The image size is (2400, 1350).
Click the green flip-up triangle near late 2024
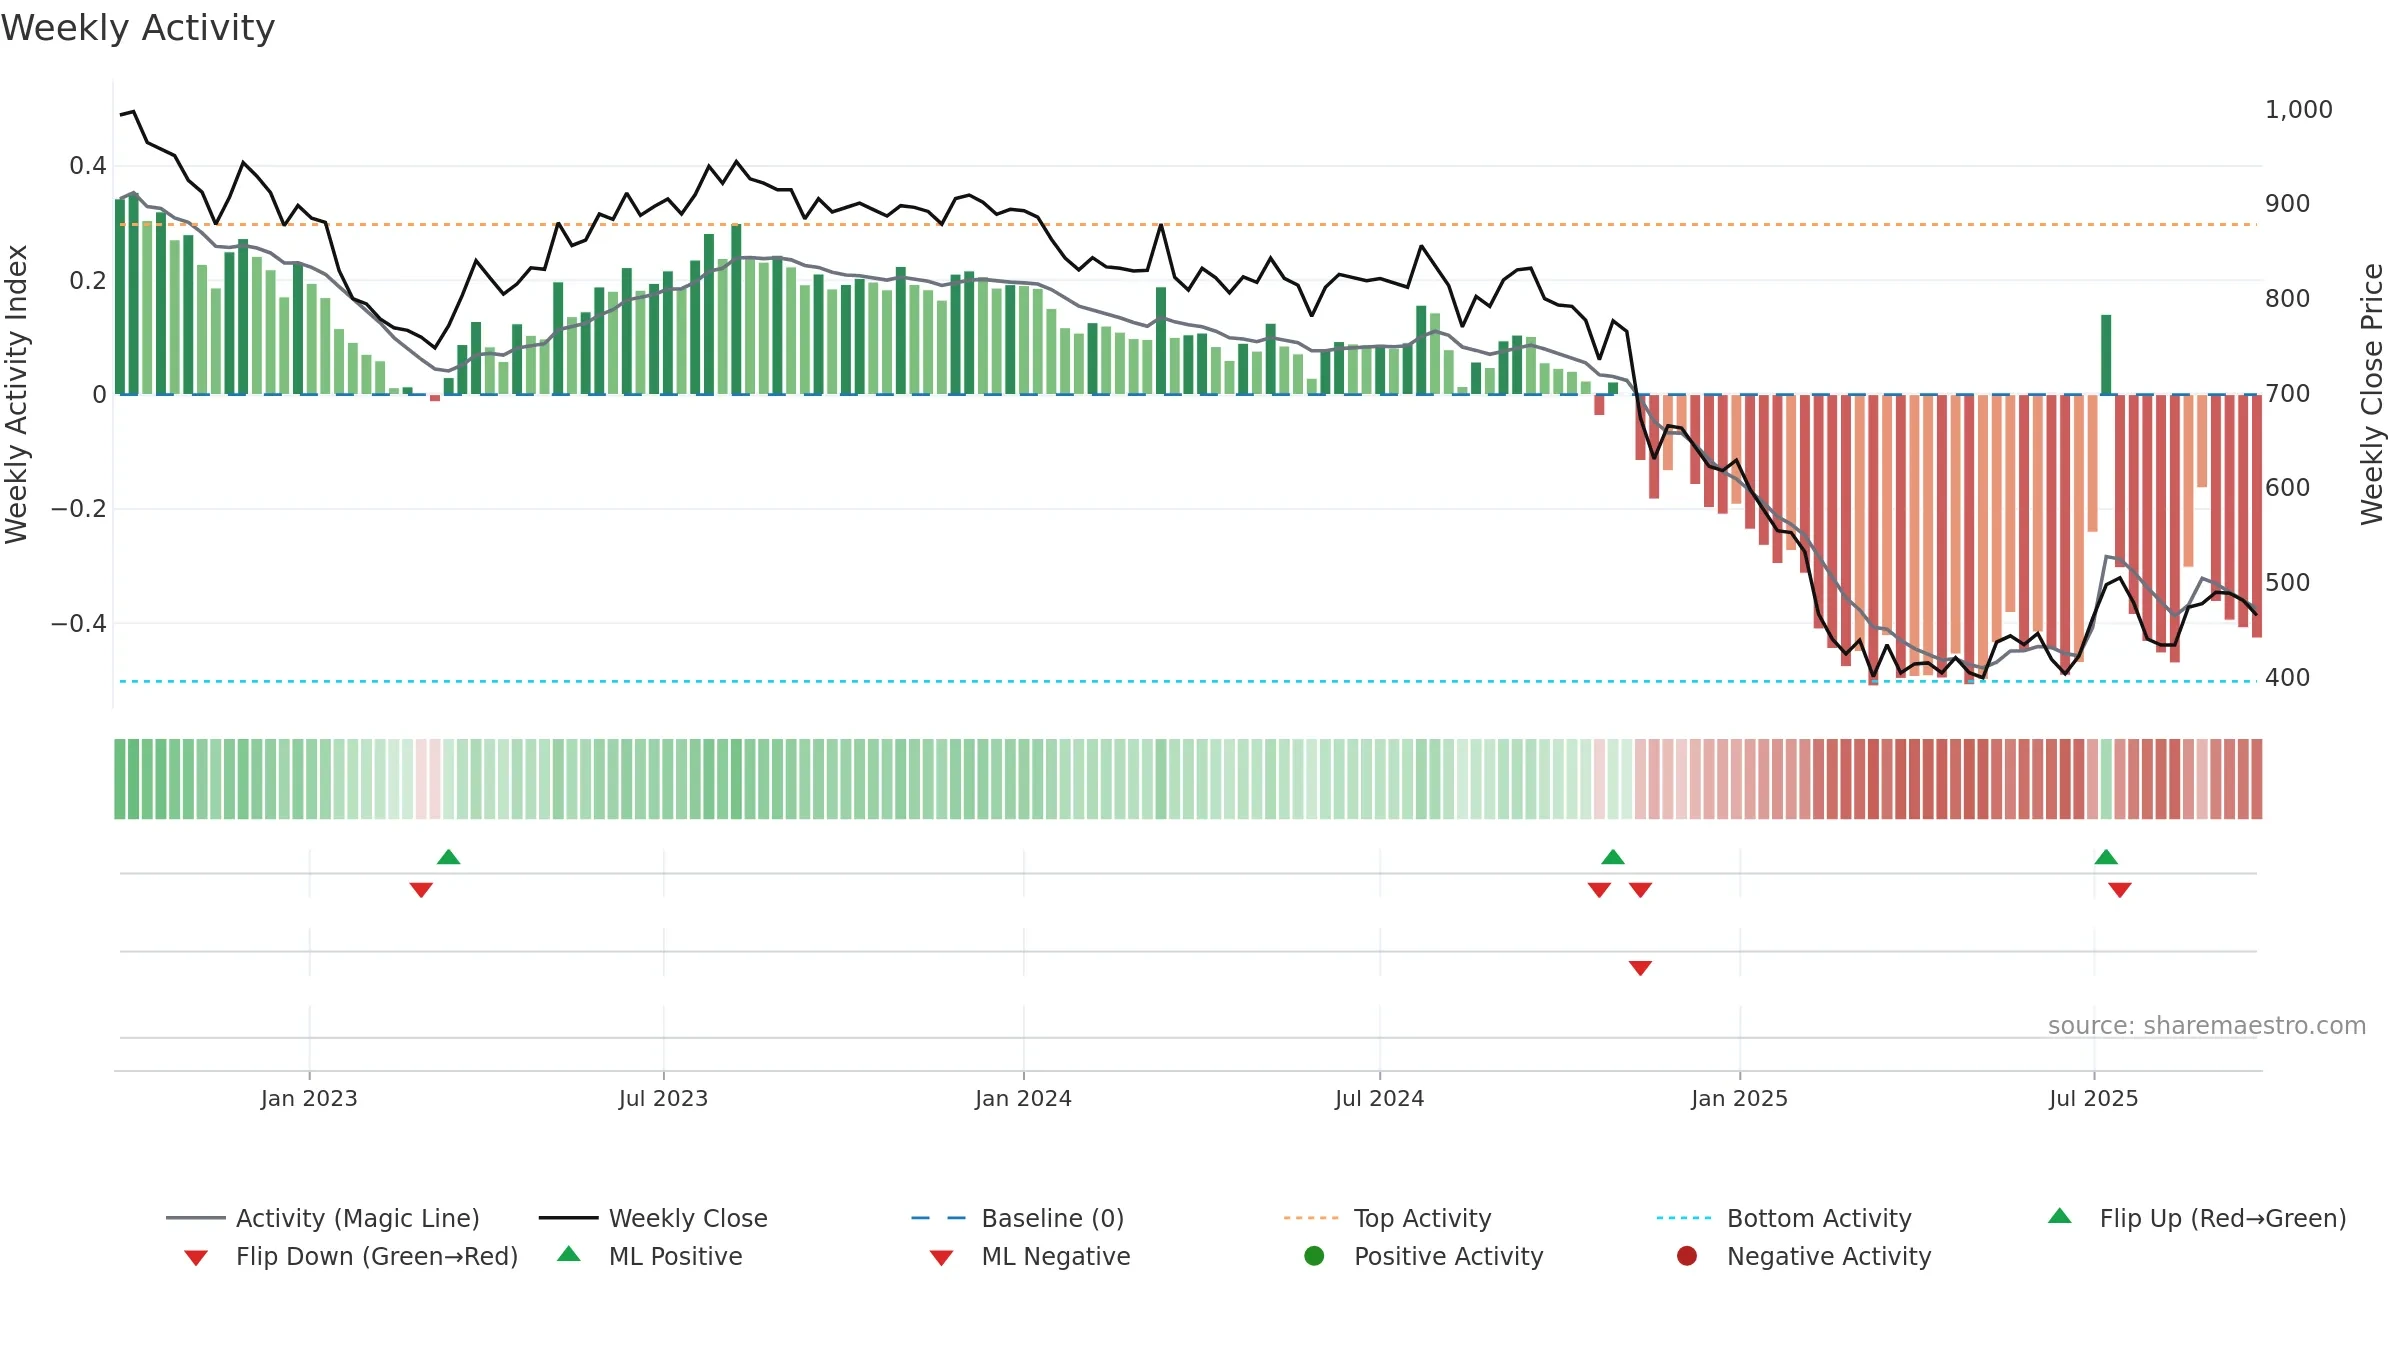coord(1613,857)
